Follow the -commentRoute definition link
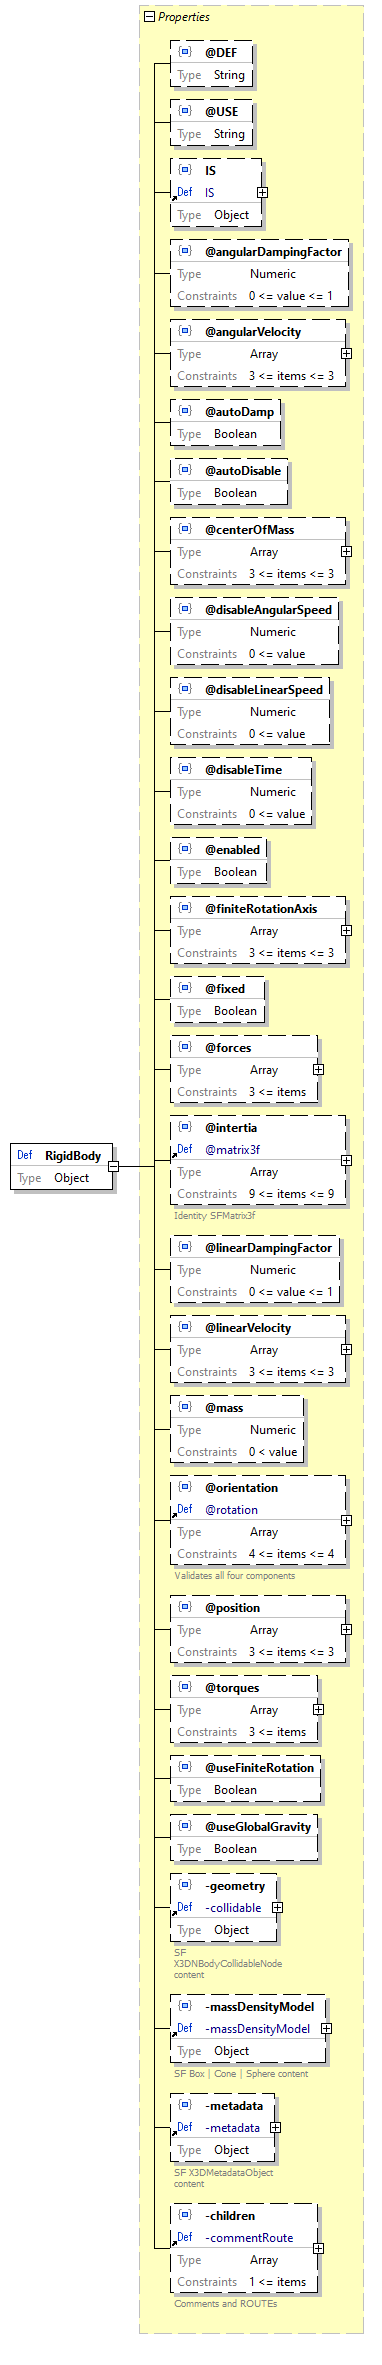382x2365 pixels. (x=249, y=2237)
